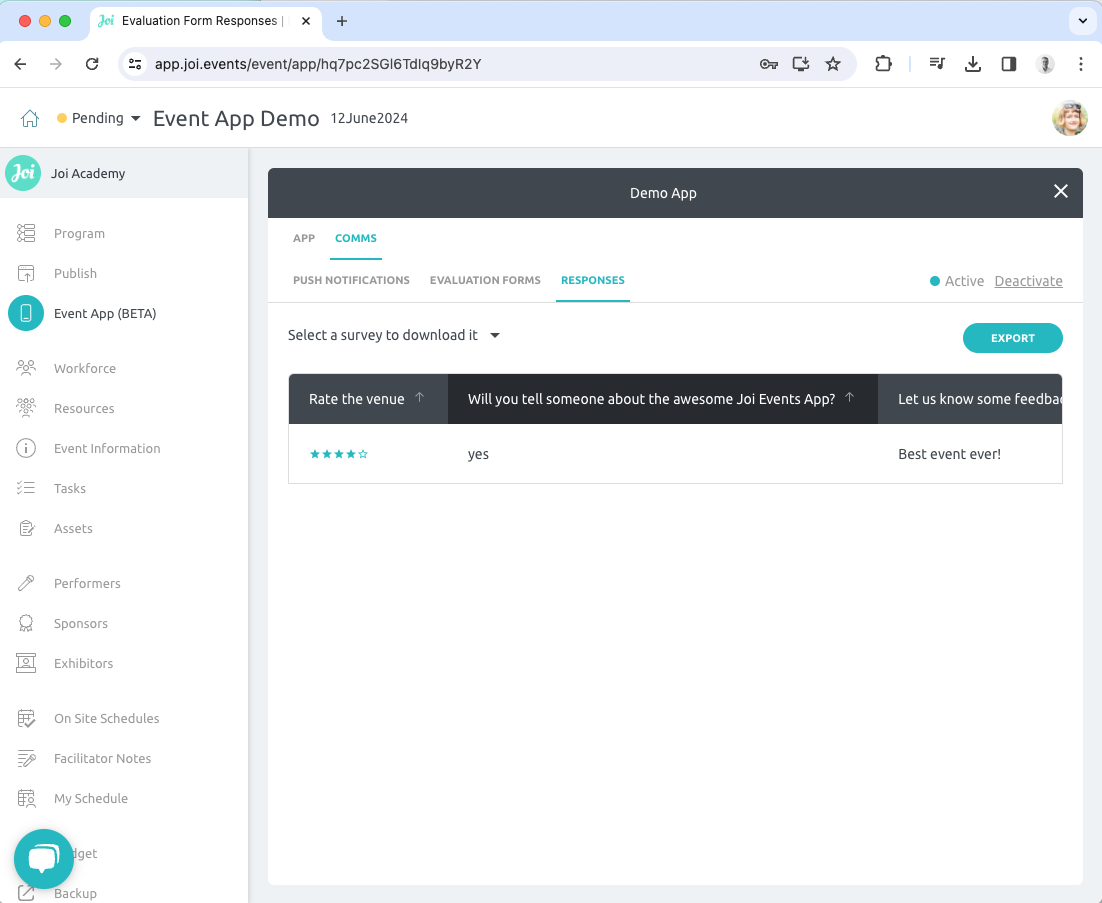Image resolution: width=1102 pixels, height=903 pixels.
Task: Click the EXPORT button
Action: [1012, 338]
